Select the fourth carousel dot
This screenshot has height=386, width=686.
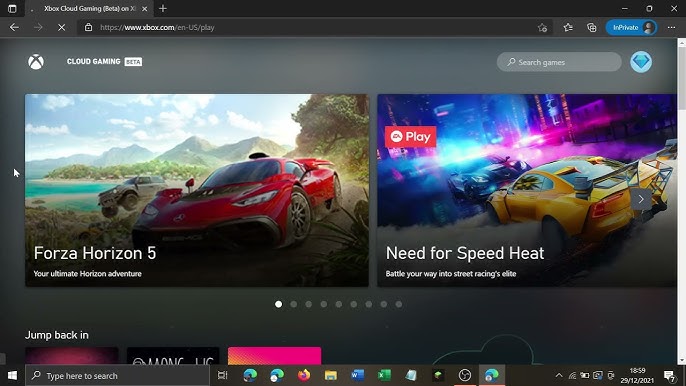point(324,304)
